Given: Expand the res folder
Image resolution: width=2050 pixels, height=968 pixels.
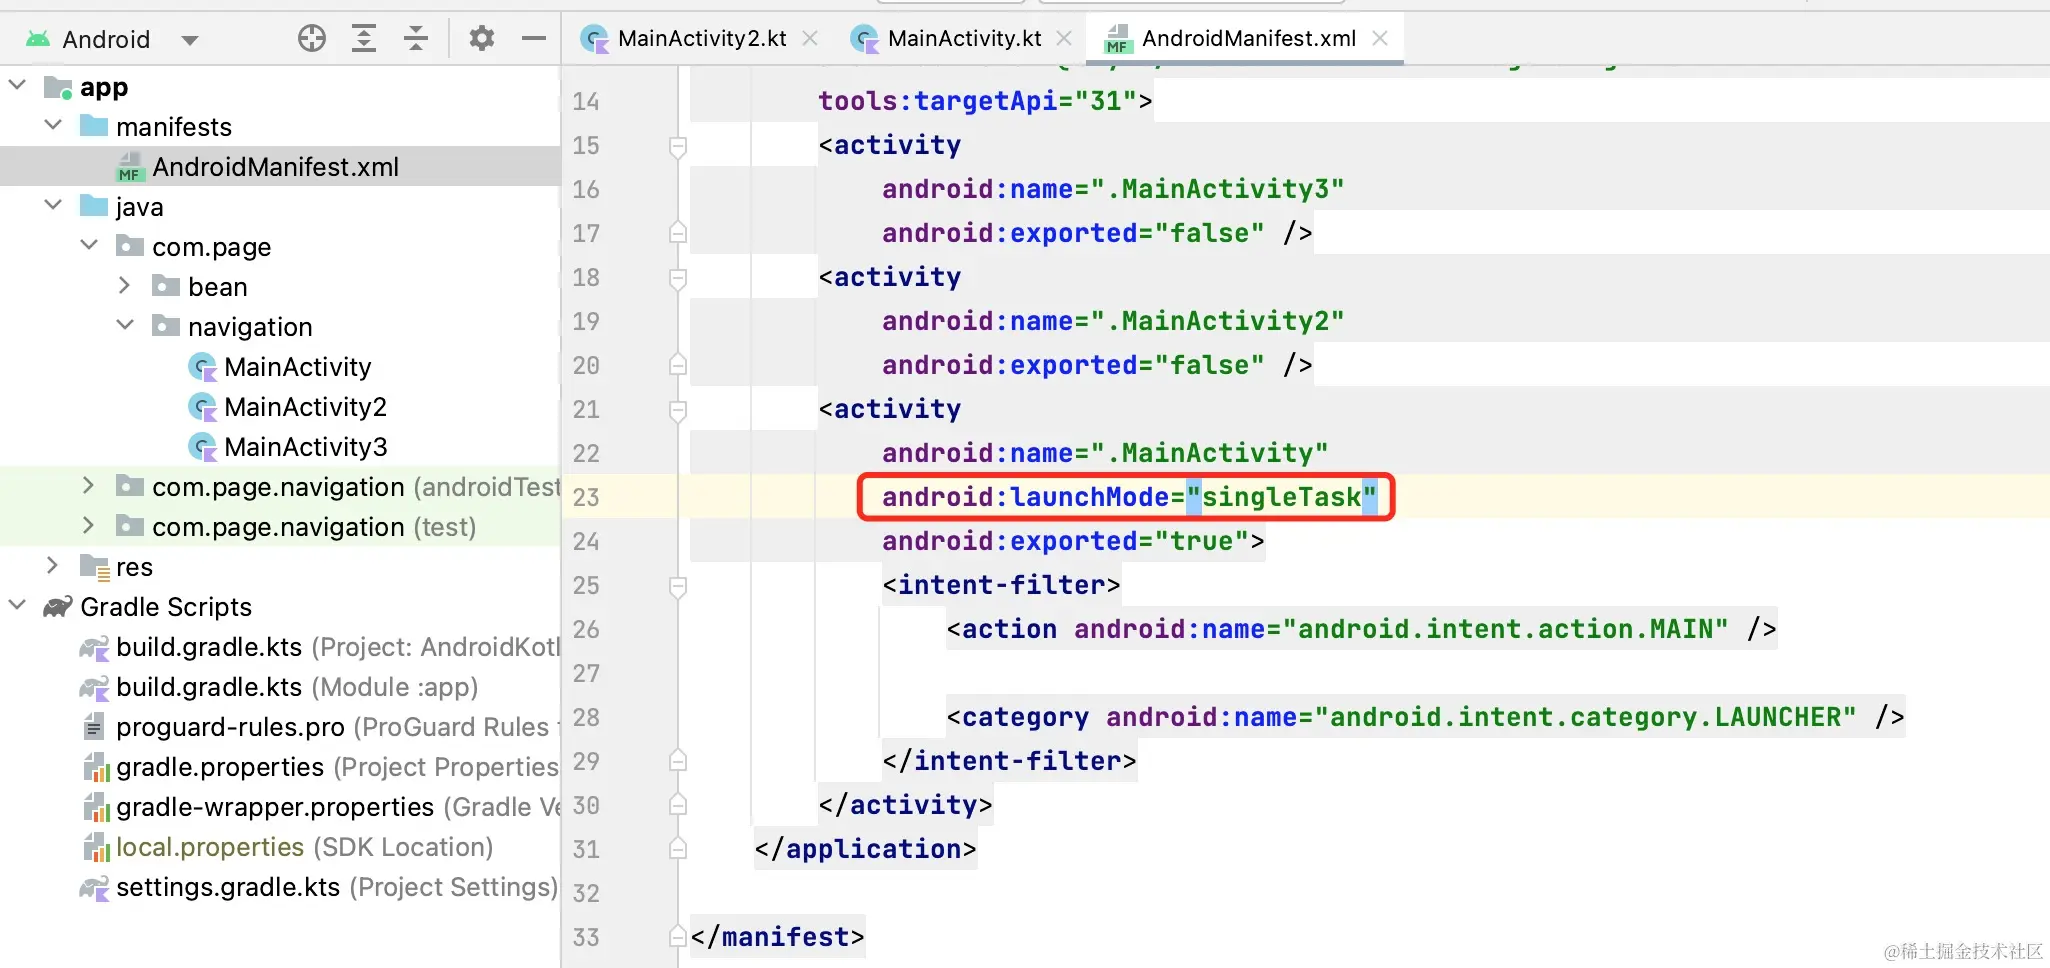Looking at the screenshot, I should click(x=52, y=565).
